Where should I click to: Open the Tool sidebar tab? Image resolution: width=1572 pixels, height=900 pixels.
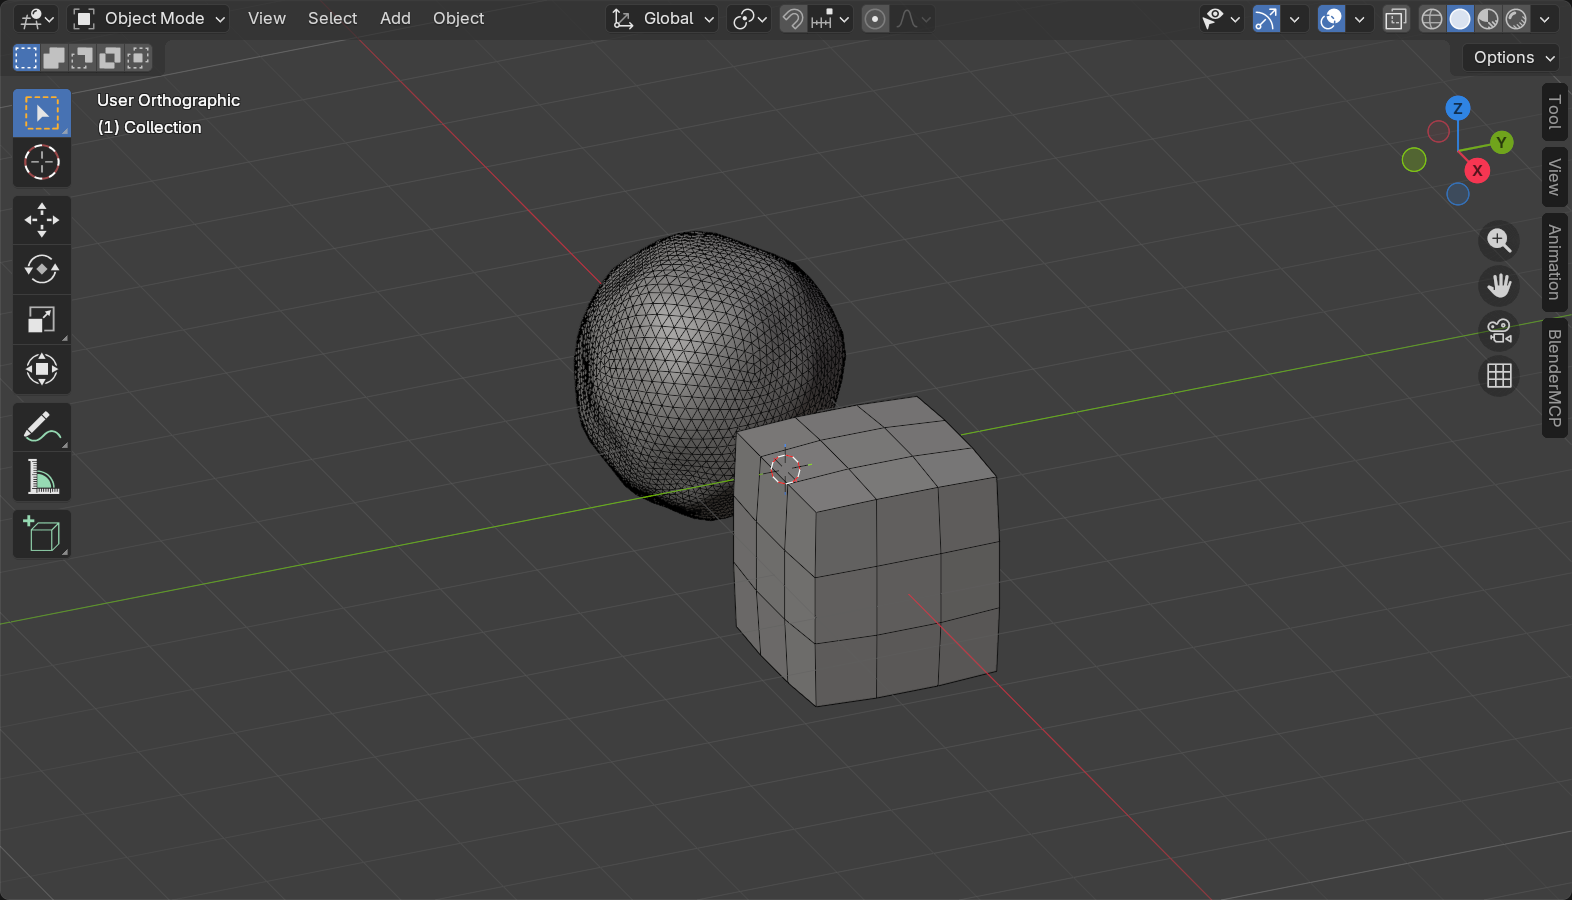1555,112
